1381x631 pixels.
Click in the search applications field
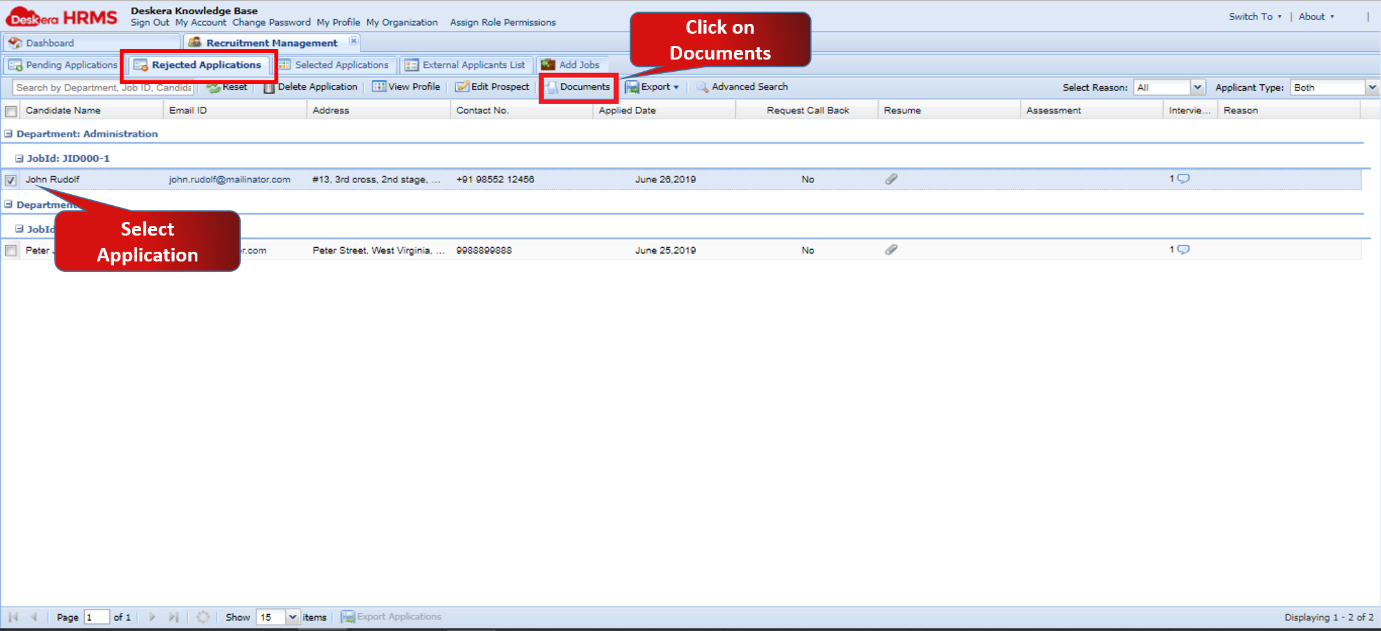[x=100, y=87]
